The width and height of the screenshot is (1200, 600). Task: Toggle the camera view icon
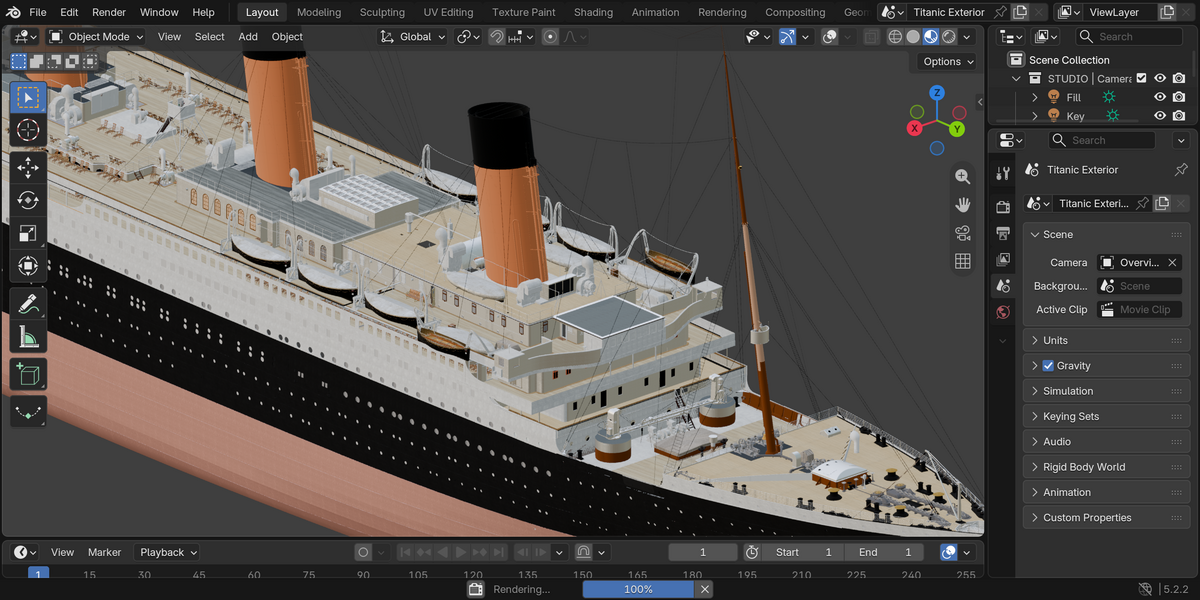[963, 233]
